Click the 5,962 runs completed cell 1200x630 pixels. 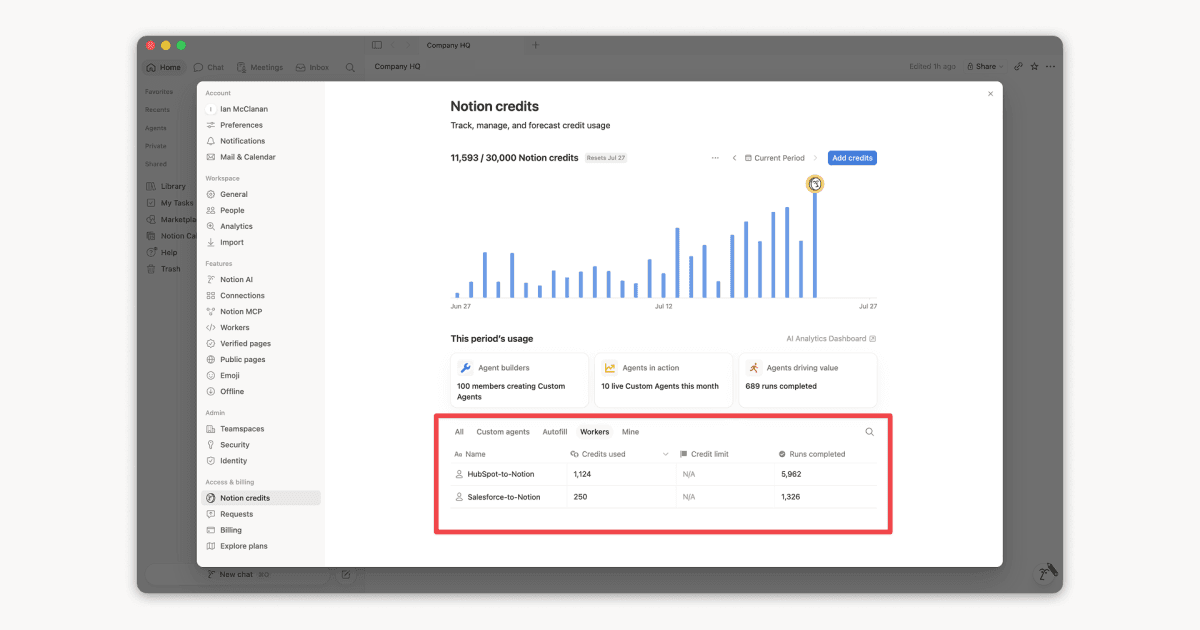[823, 474]
